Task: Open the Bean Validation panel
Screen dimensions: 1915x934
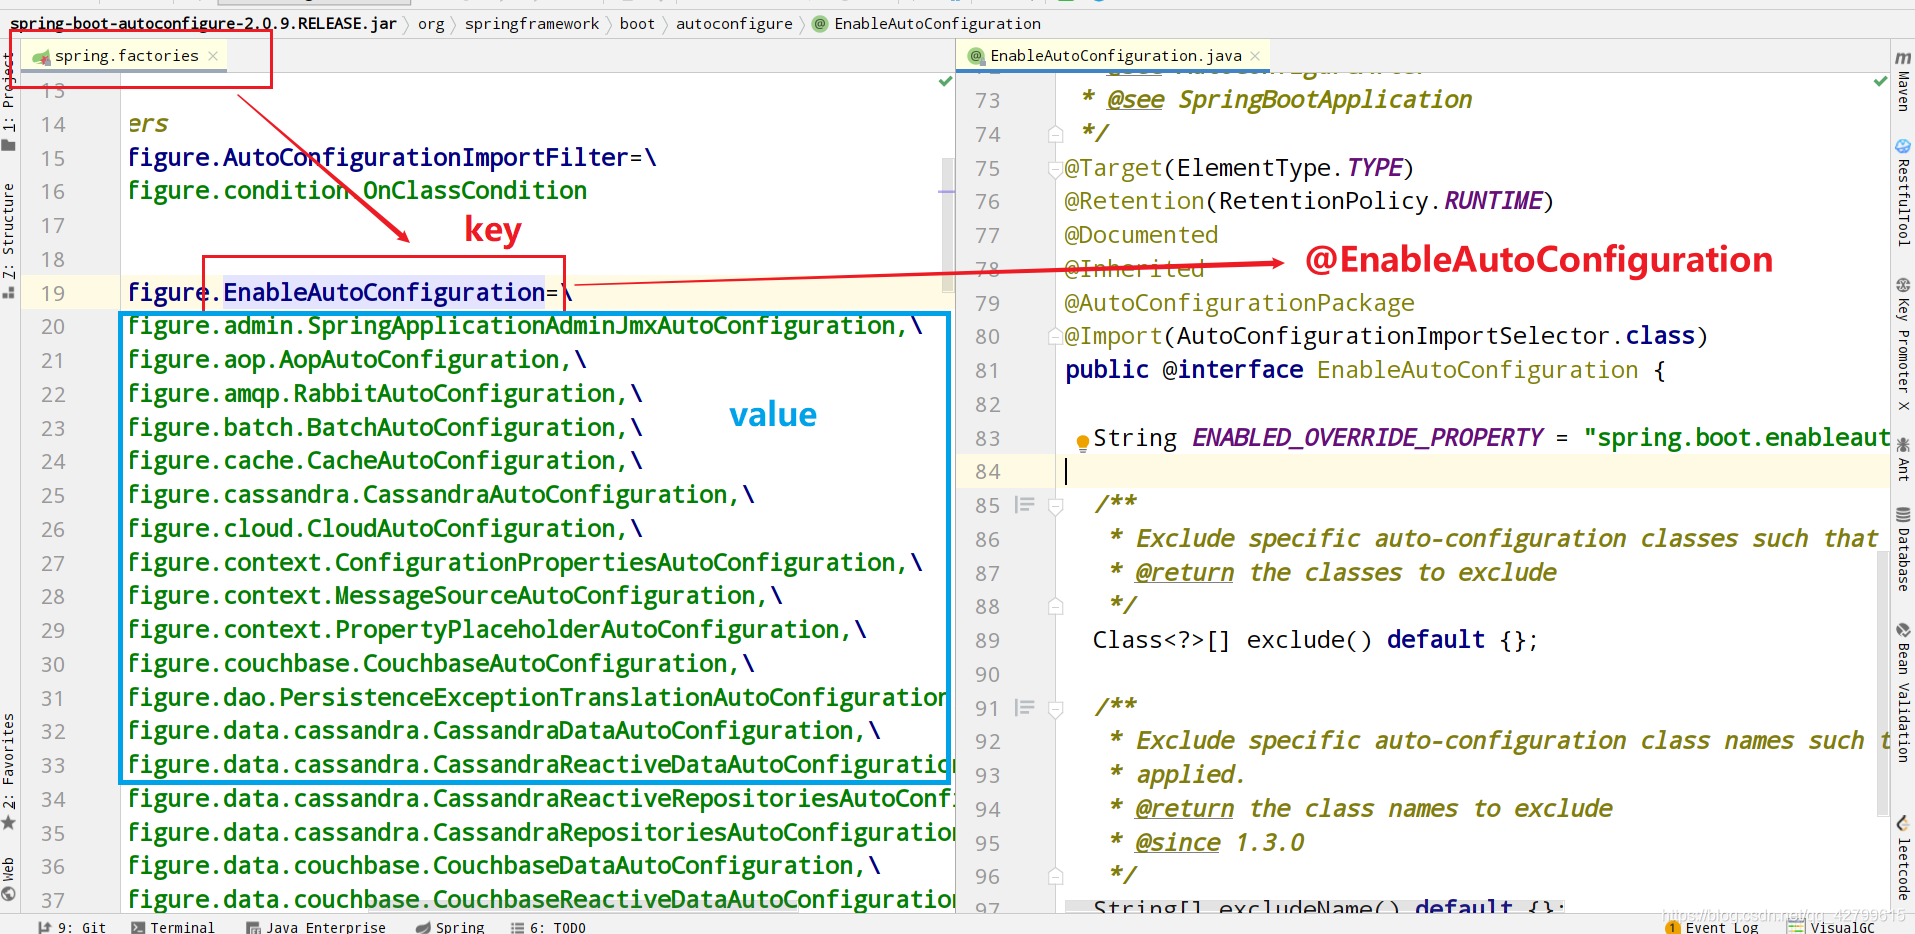Action: 1902,692
